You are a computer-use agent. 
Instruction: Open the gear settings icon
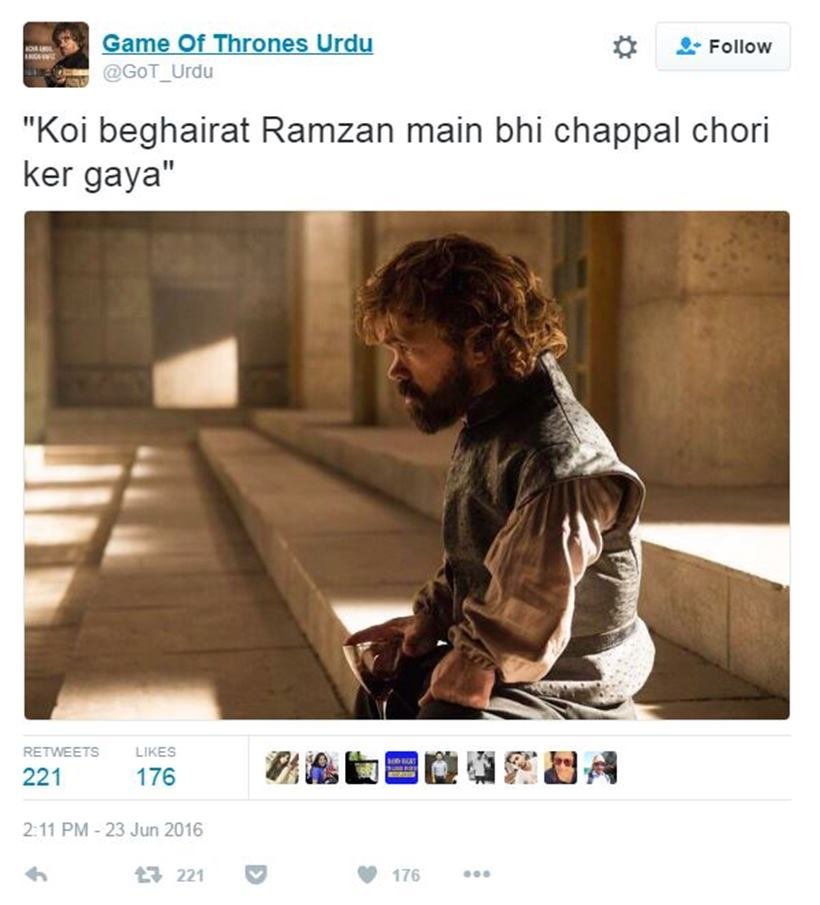pyautogui.click(x=625, y=47)
